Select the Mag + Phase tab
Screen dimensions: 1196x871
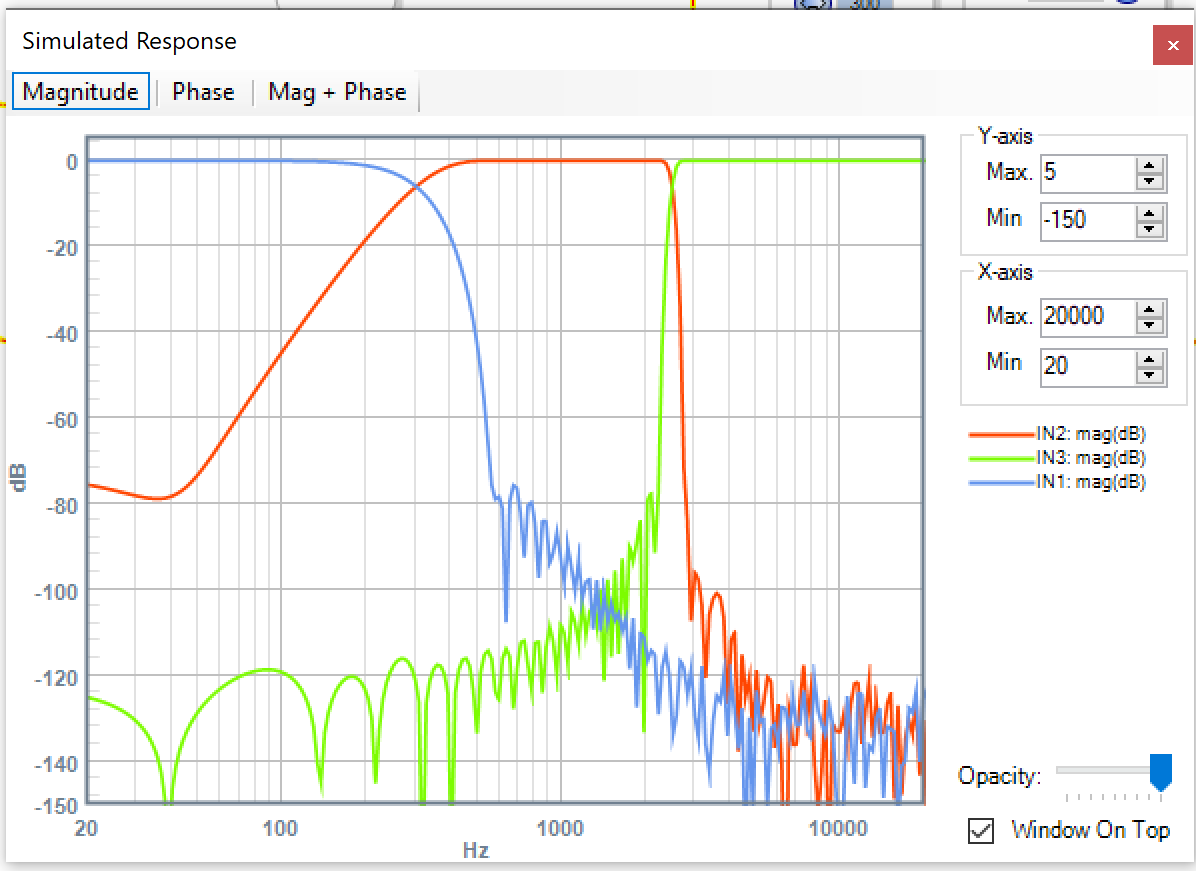tap(337, 92)
